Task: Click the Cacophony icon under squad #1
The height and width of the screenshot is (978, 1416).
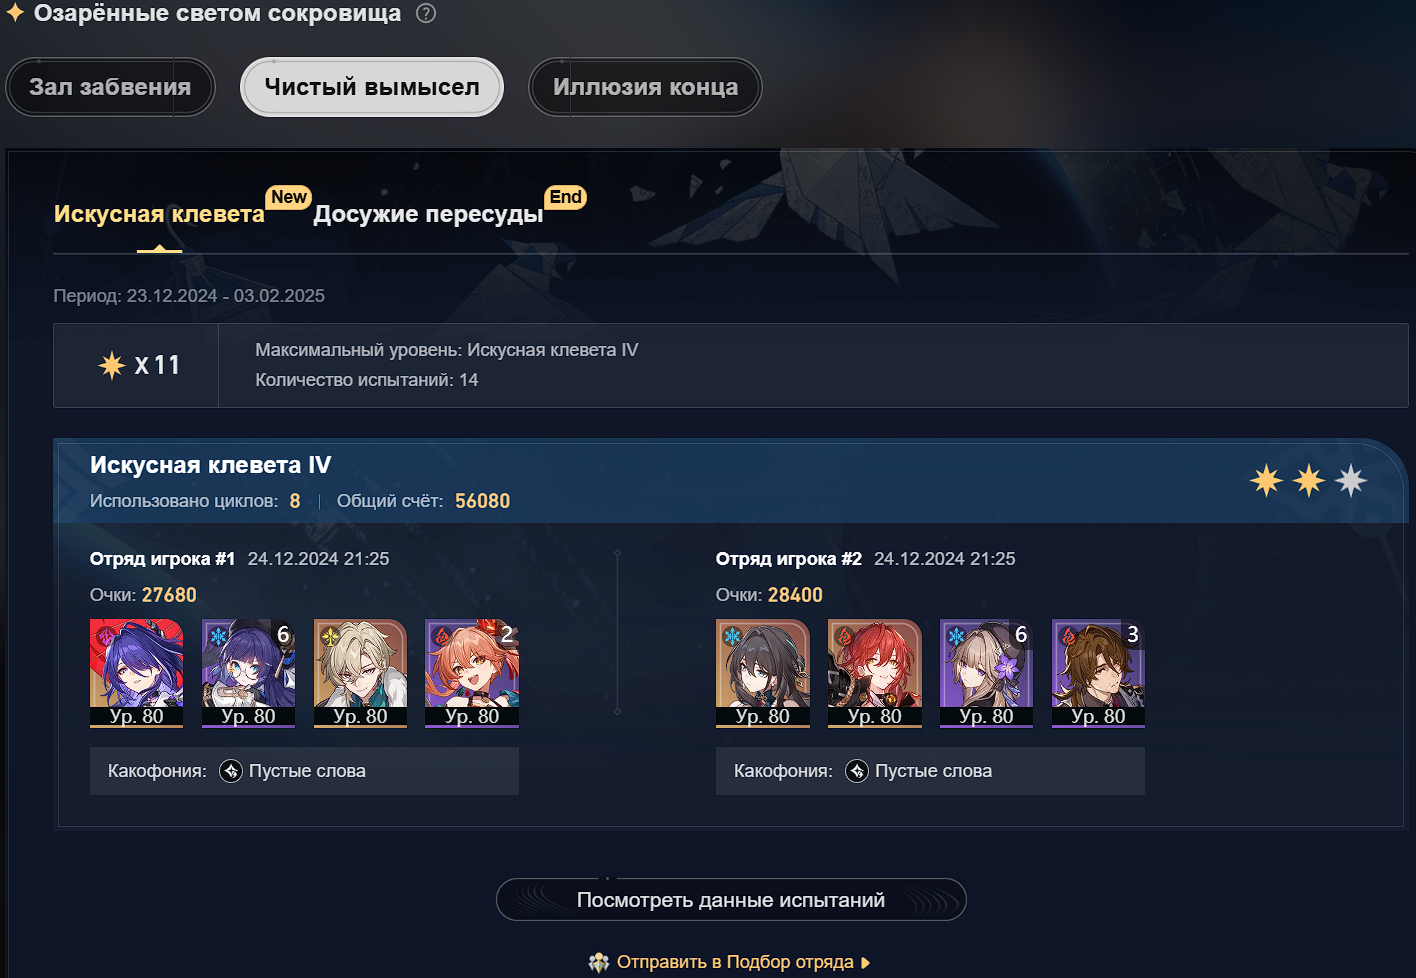Action: click(x=231, y=771)
